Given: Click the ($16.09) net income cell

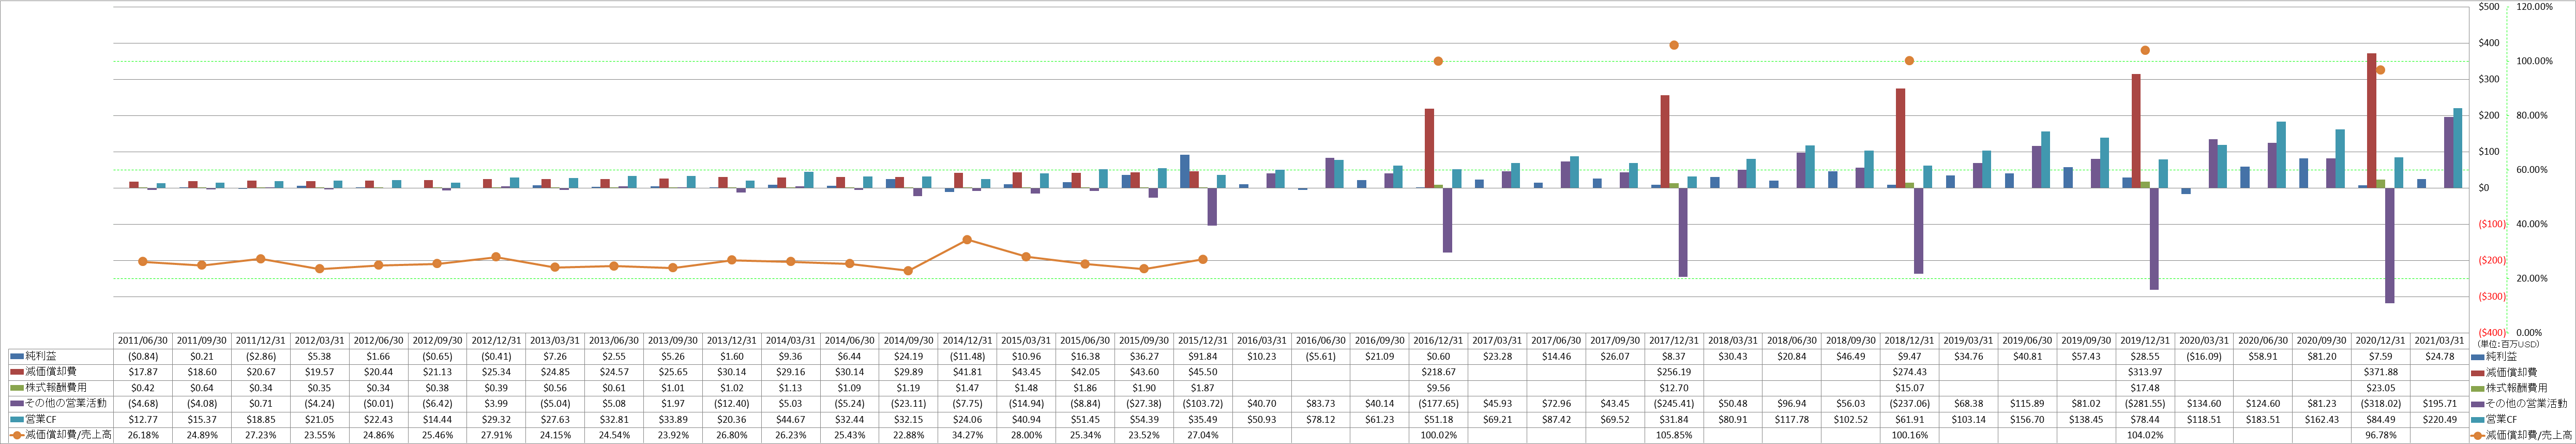Looking at the screenshot, I should 2204,356.
